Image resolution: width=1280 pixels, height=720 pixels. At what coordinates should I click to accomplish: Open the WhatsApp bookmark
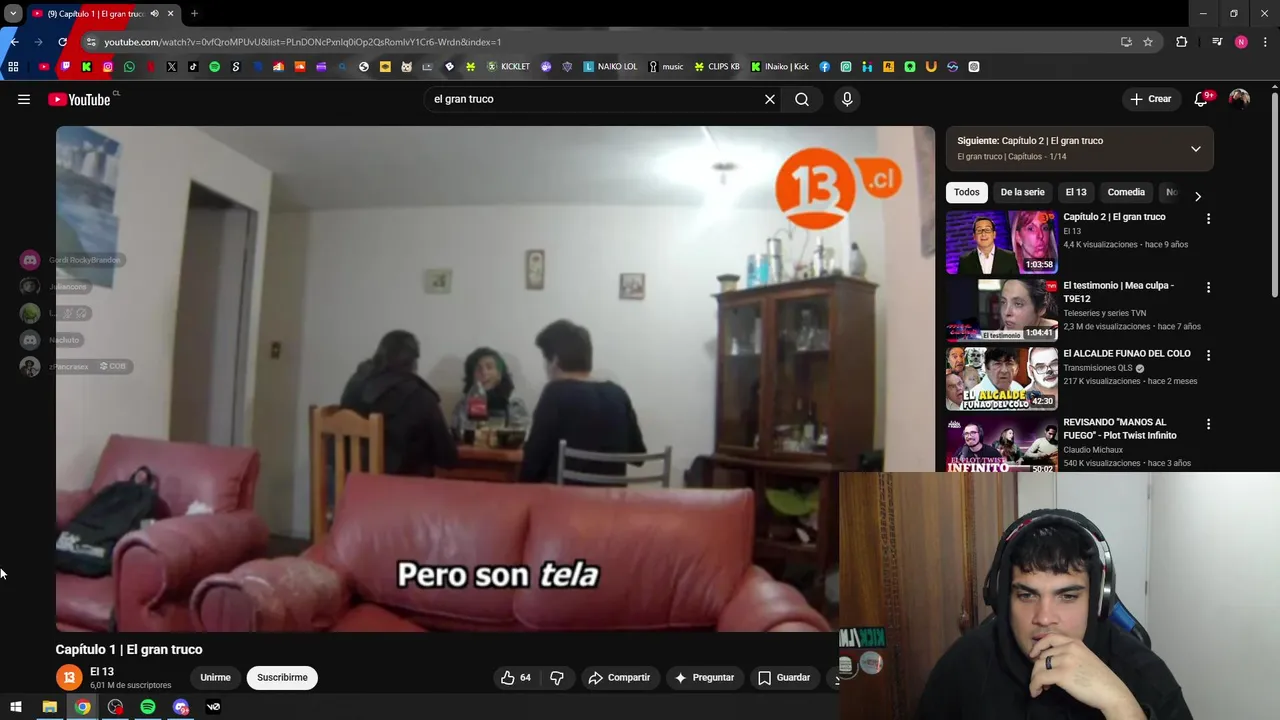tap(129, 67)
